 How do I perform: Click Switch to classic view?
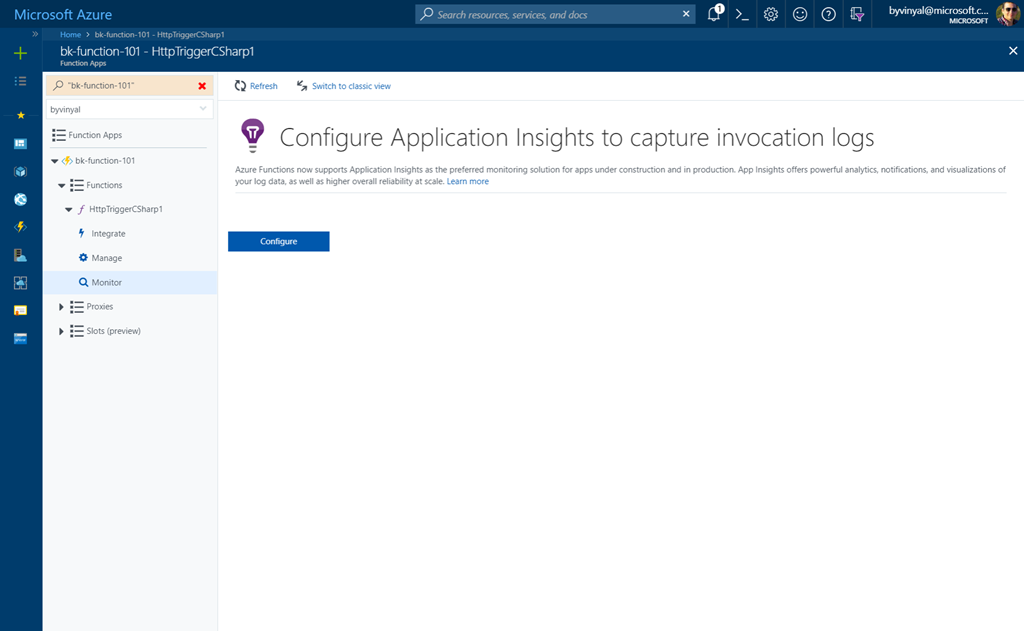350,86
